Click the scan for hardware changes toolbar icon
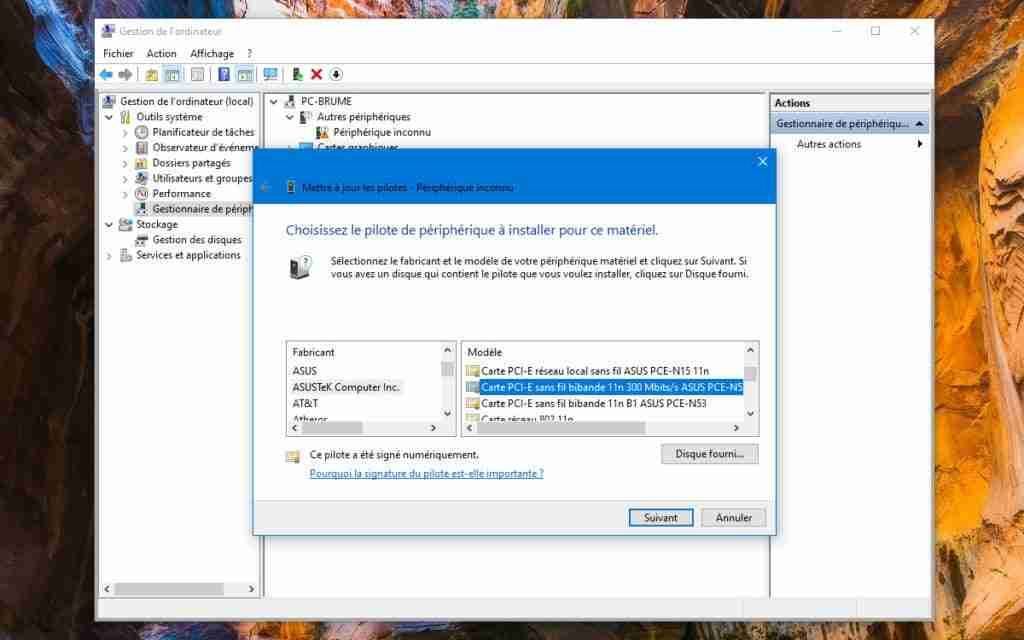 tap(271, 74)
